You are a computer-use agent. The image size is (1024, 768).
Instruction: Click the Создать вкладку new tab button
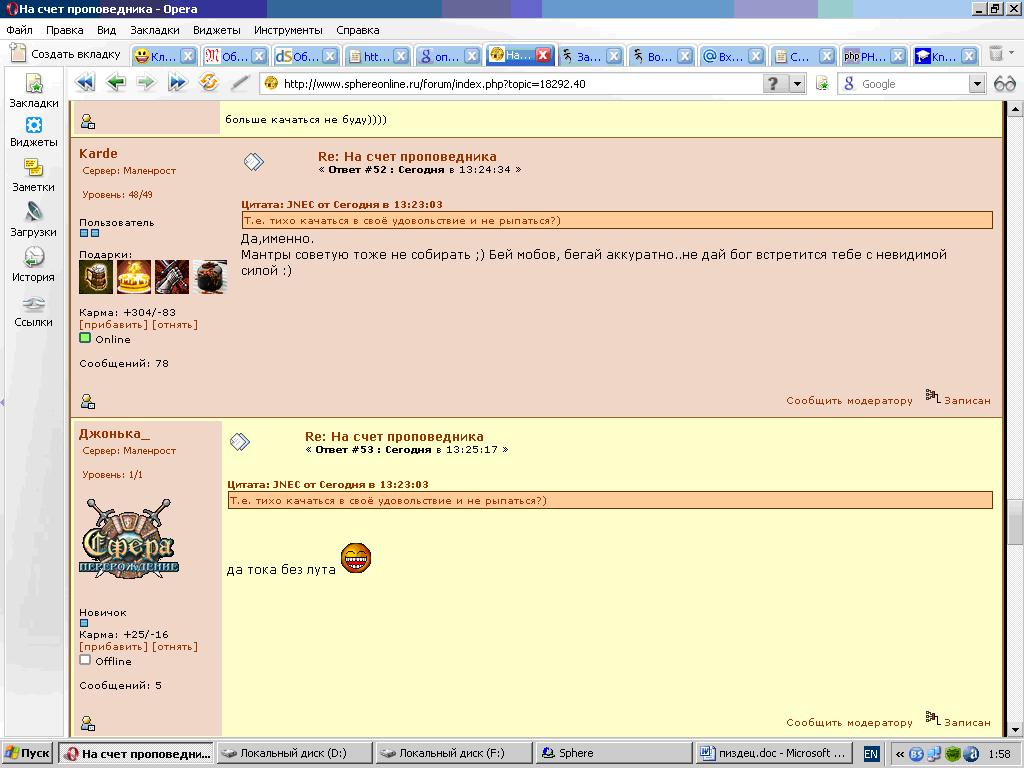pos(65,54)
